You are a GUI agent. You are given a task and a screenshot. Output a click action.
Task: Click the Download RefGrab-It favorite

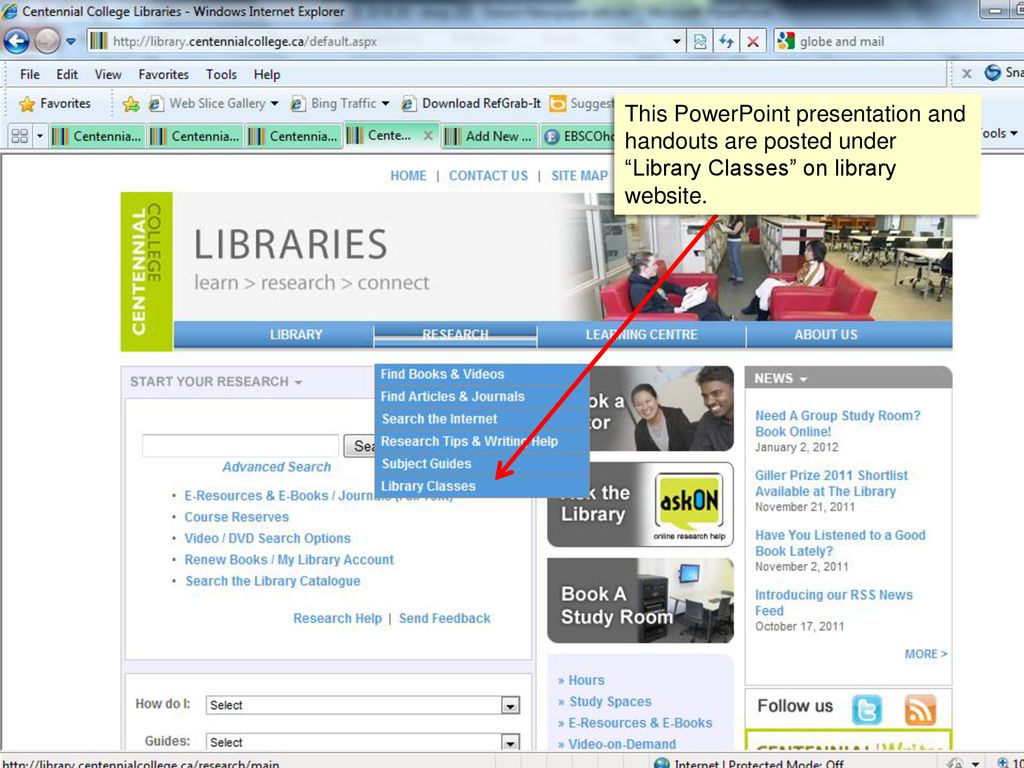(471, 103)
